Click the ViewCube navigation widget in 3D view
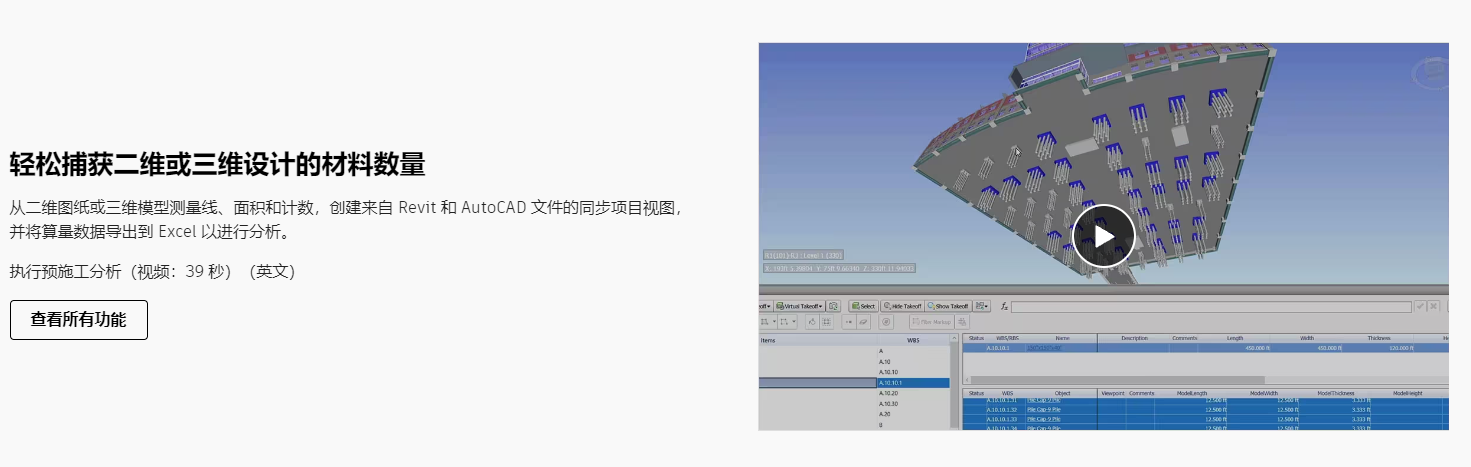 pyautogui.click(x=1428, y=75)
